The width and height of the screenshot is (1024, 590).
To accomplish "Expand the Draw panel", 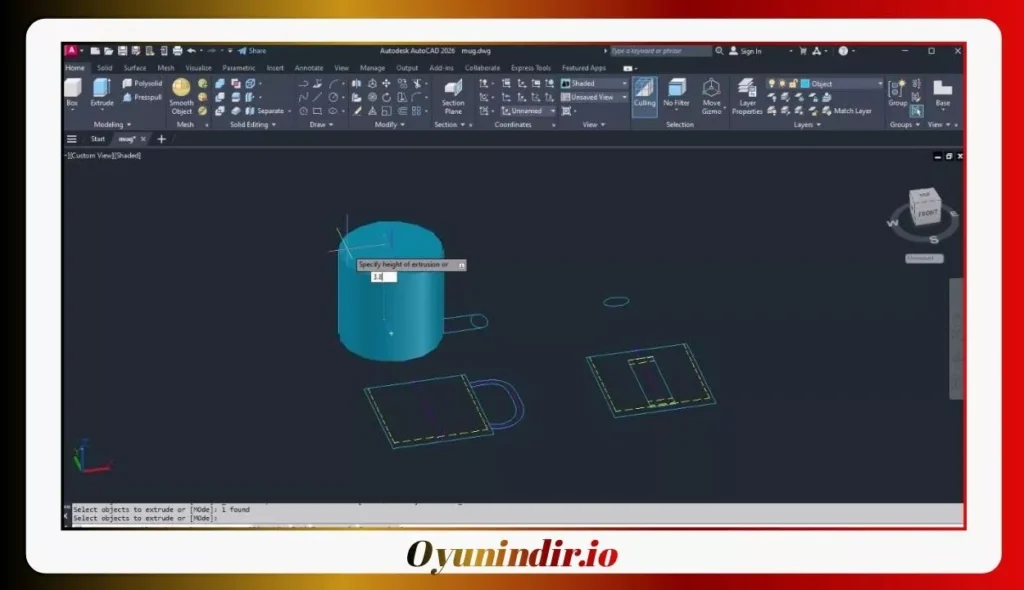I will tap(321, 124).
